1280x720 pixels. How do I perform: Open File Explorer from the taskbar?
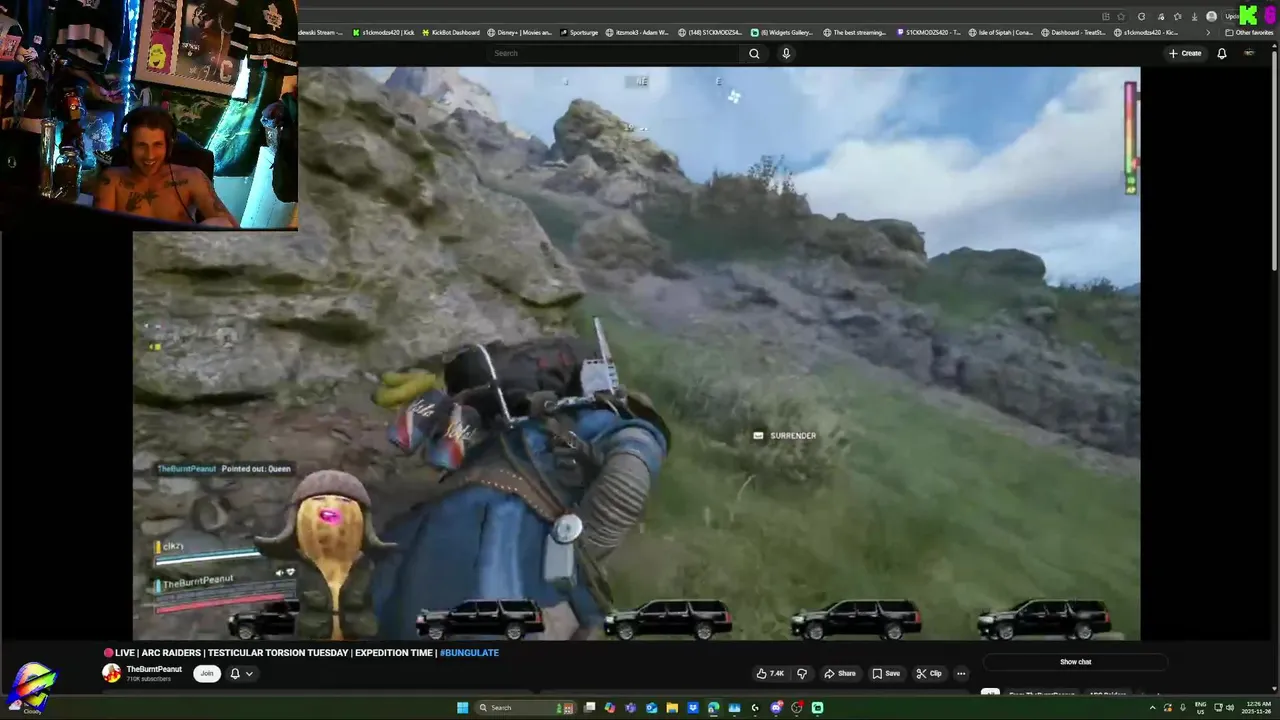tap(672, 708)
